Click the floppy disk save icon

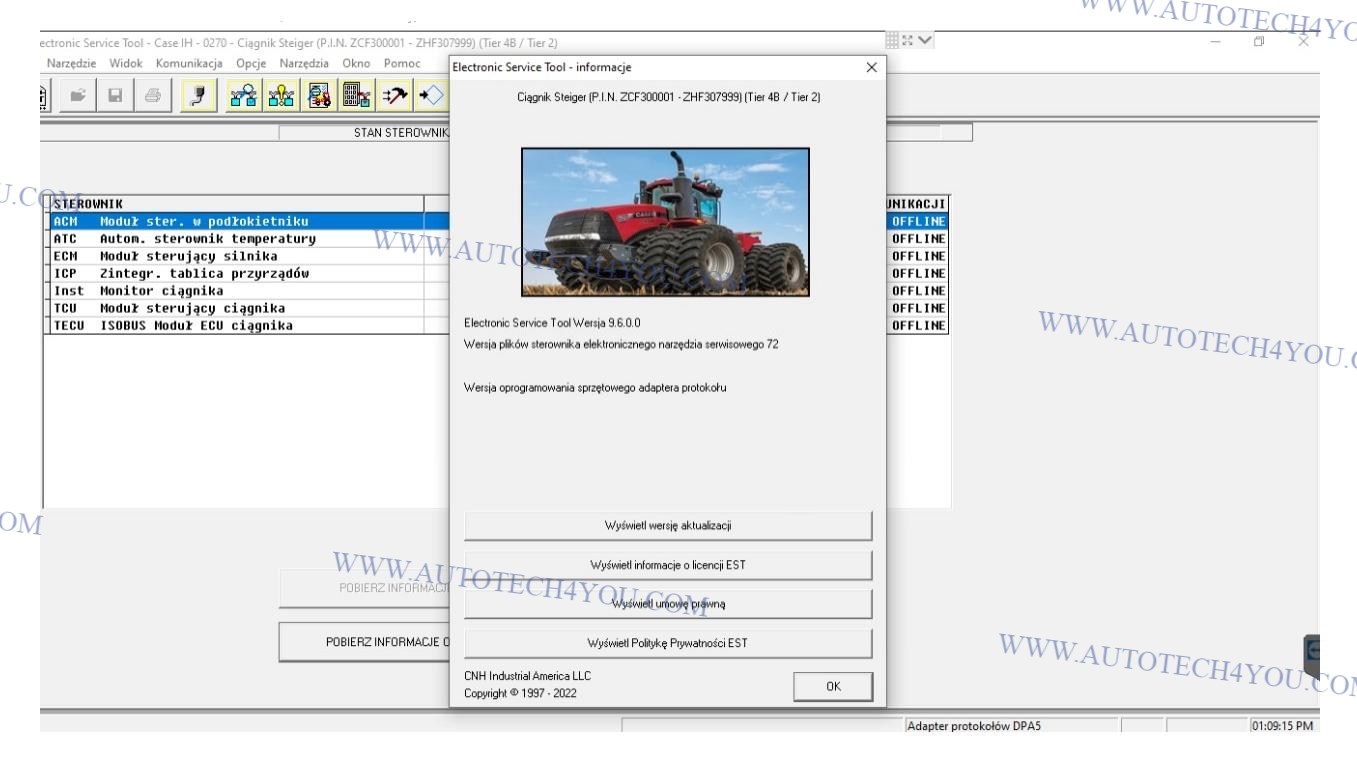coord(115,96)
